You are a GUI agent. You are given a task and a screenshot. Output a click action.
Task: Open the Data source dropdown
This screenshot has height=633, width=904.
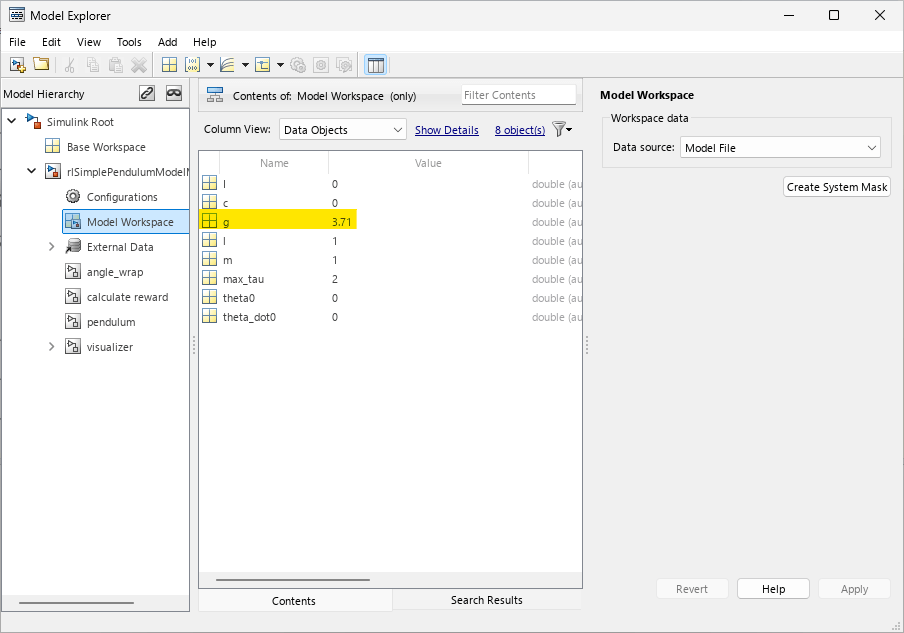pos(780,148)
